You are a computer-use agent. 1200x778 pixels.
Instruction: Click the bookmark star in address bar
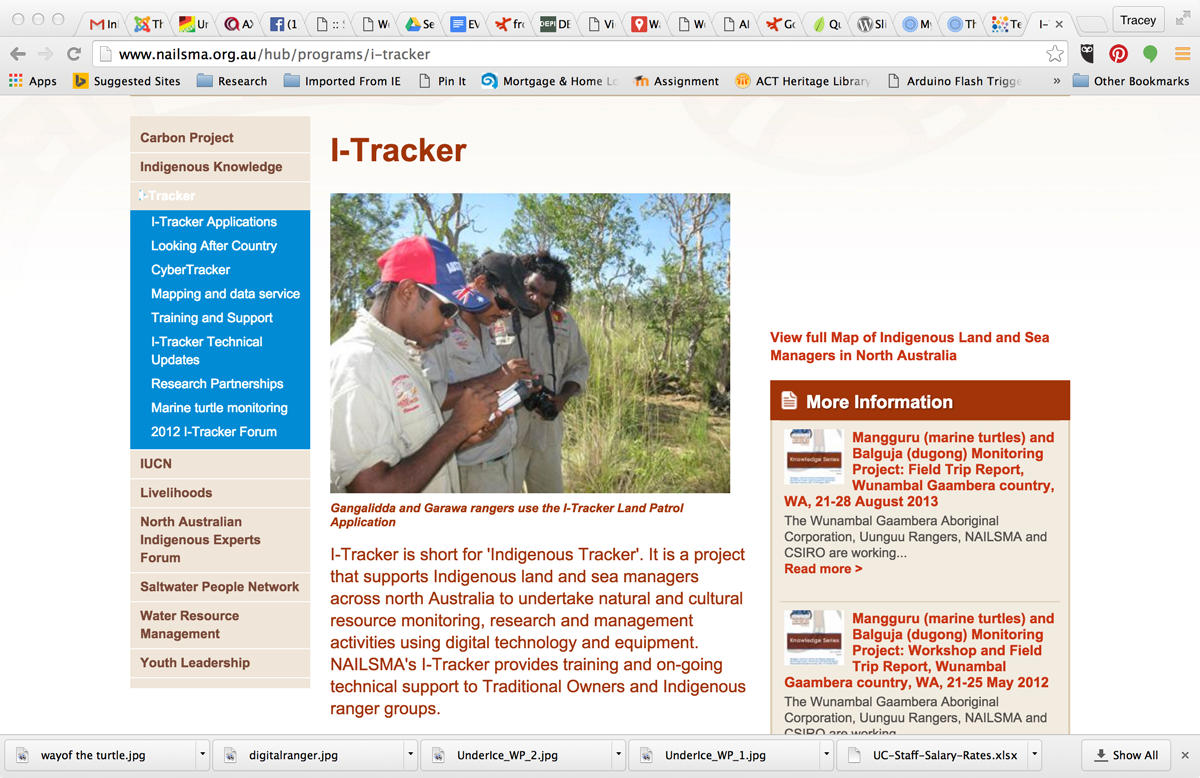1054,54
